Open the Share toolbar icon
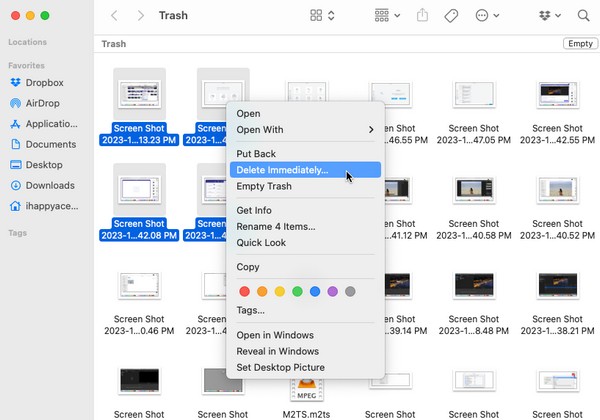Viewport: 600px width, 420px height. tap(422, 16)
